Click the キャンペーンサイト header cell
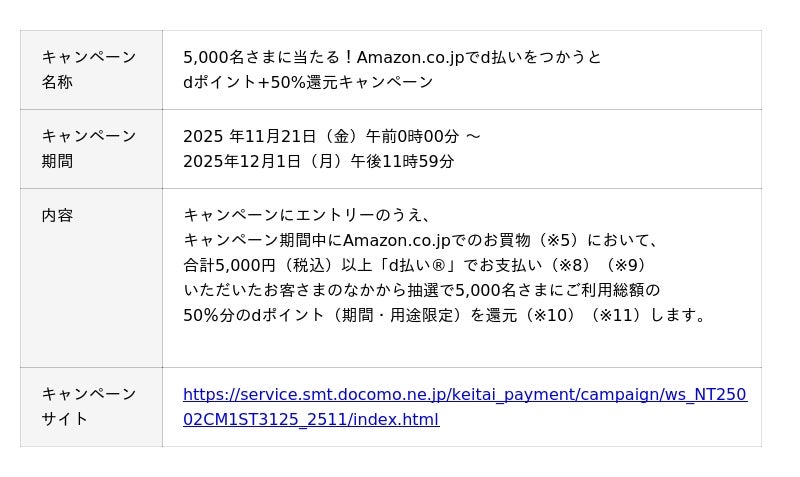Image resolution: width=800 pixels, height=477 pixels. [90, 406]
